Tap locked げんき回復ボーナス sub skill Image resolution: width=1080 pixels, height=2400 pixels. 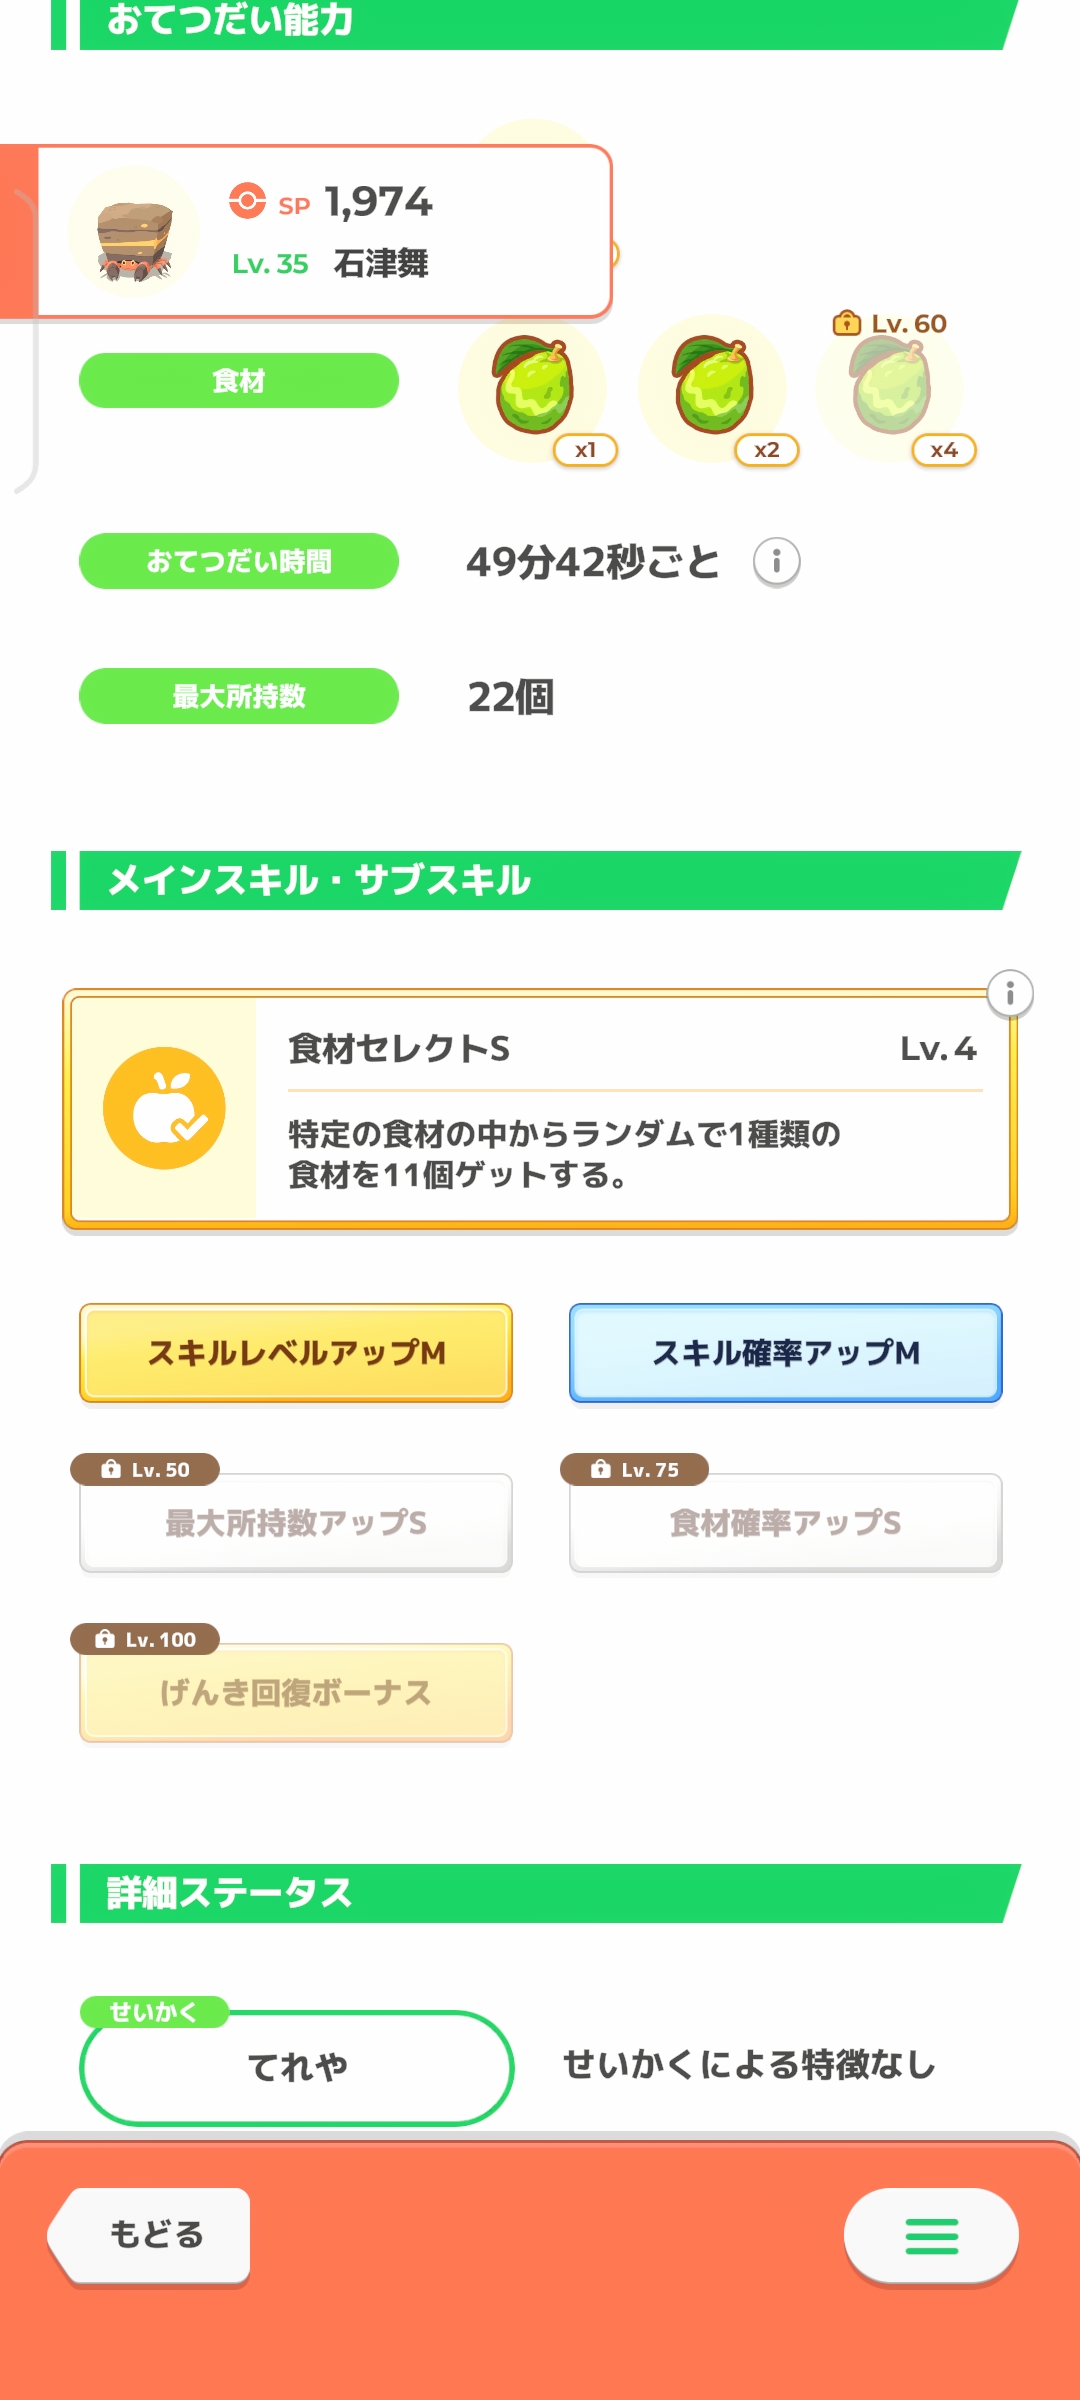296,1693
